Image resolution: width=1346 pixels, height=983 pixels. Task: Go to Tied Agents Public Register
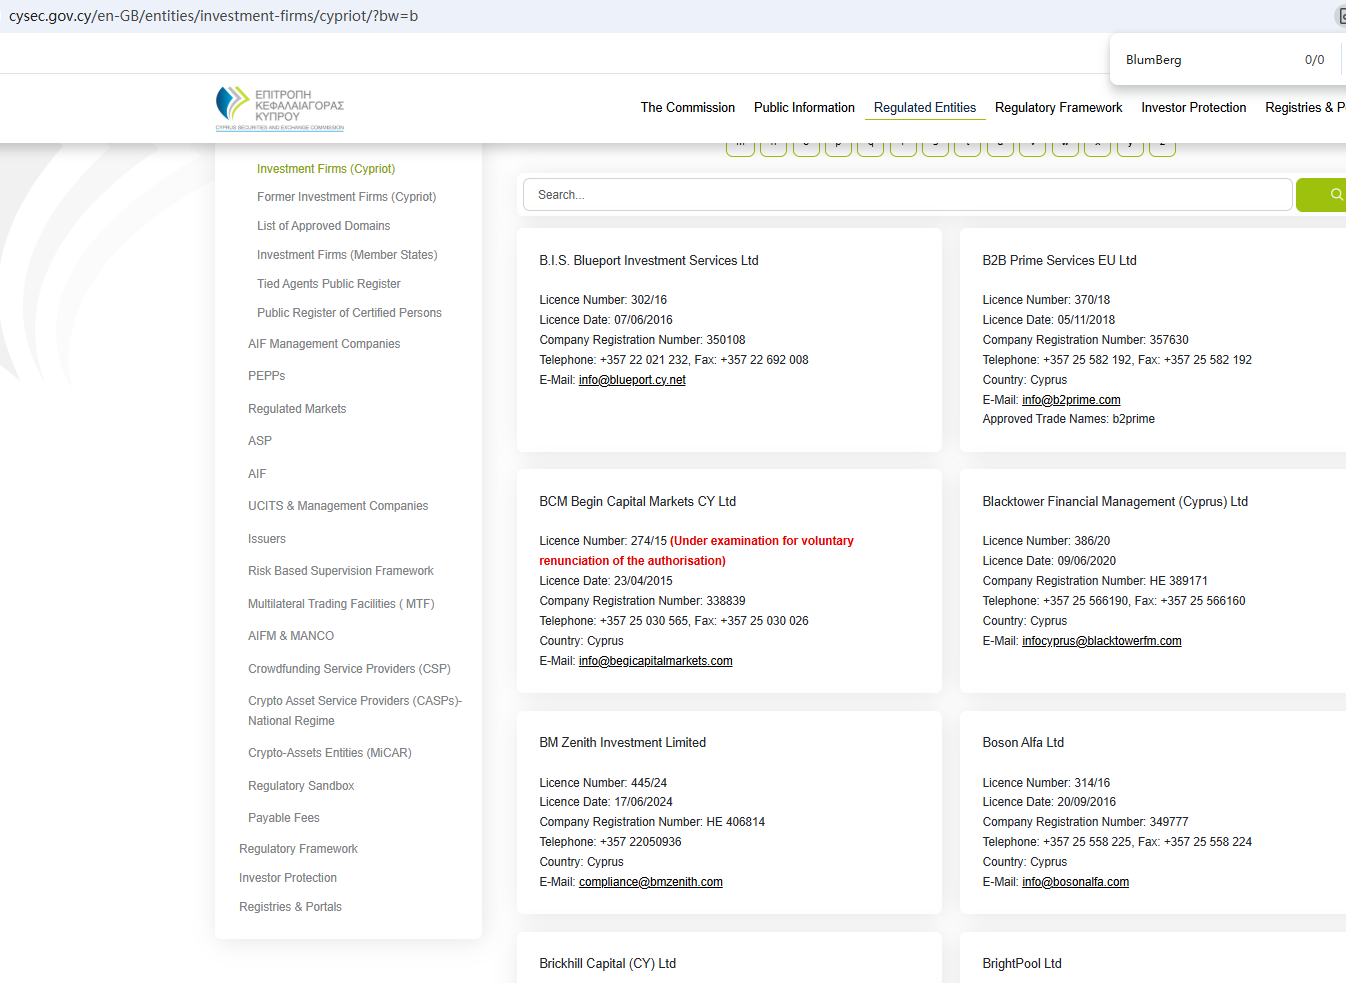328,284
